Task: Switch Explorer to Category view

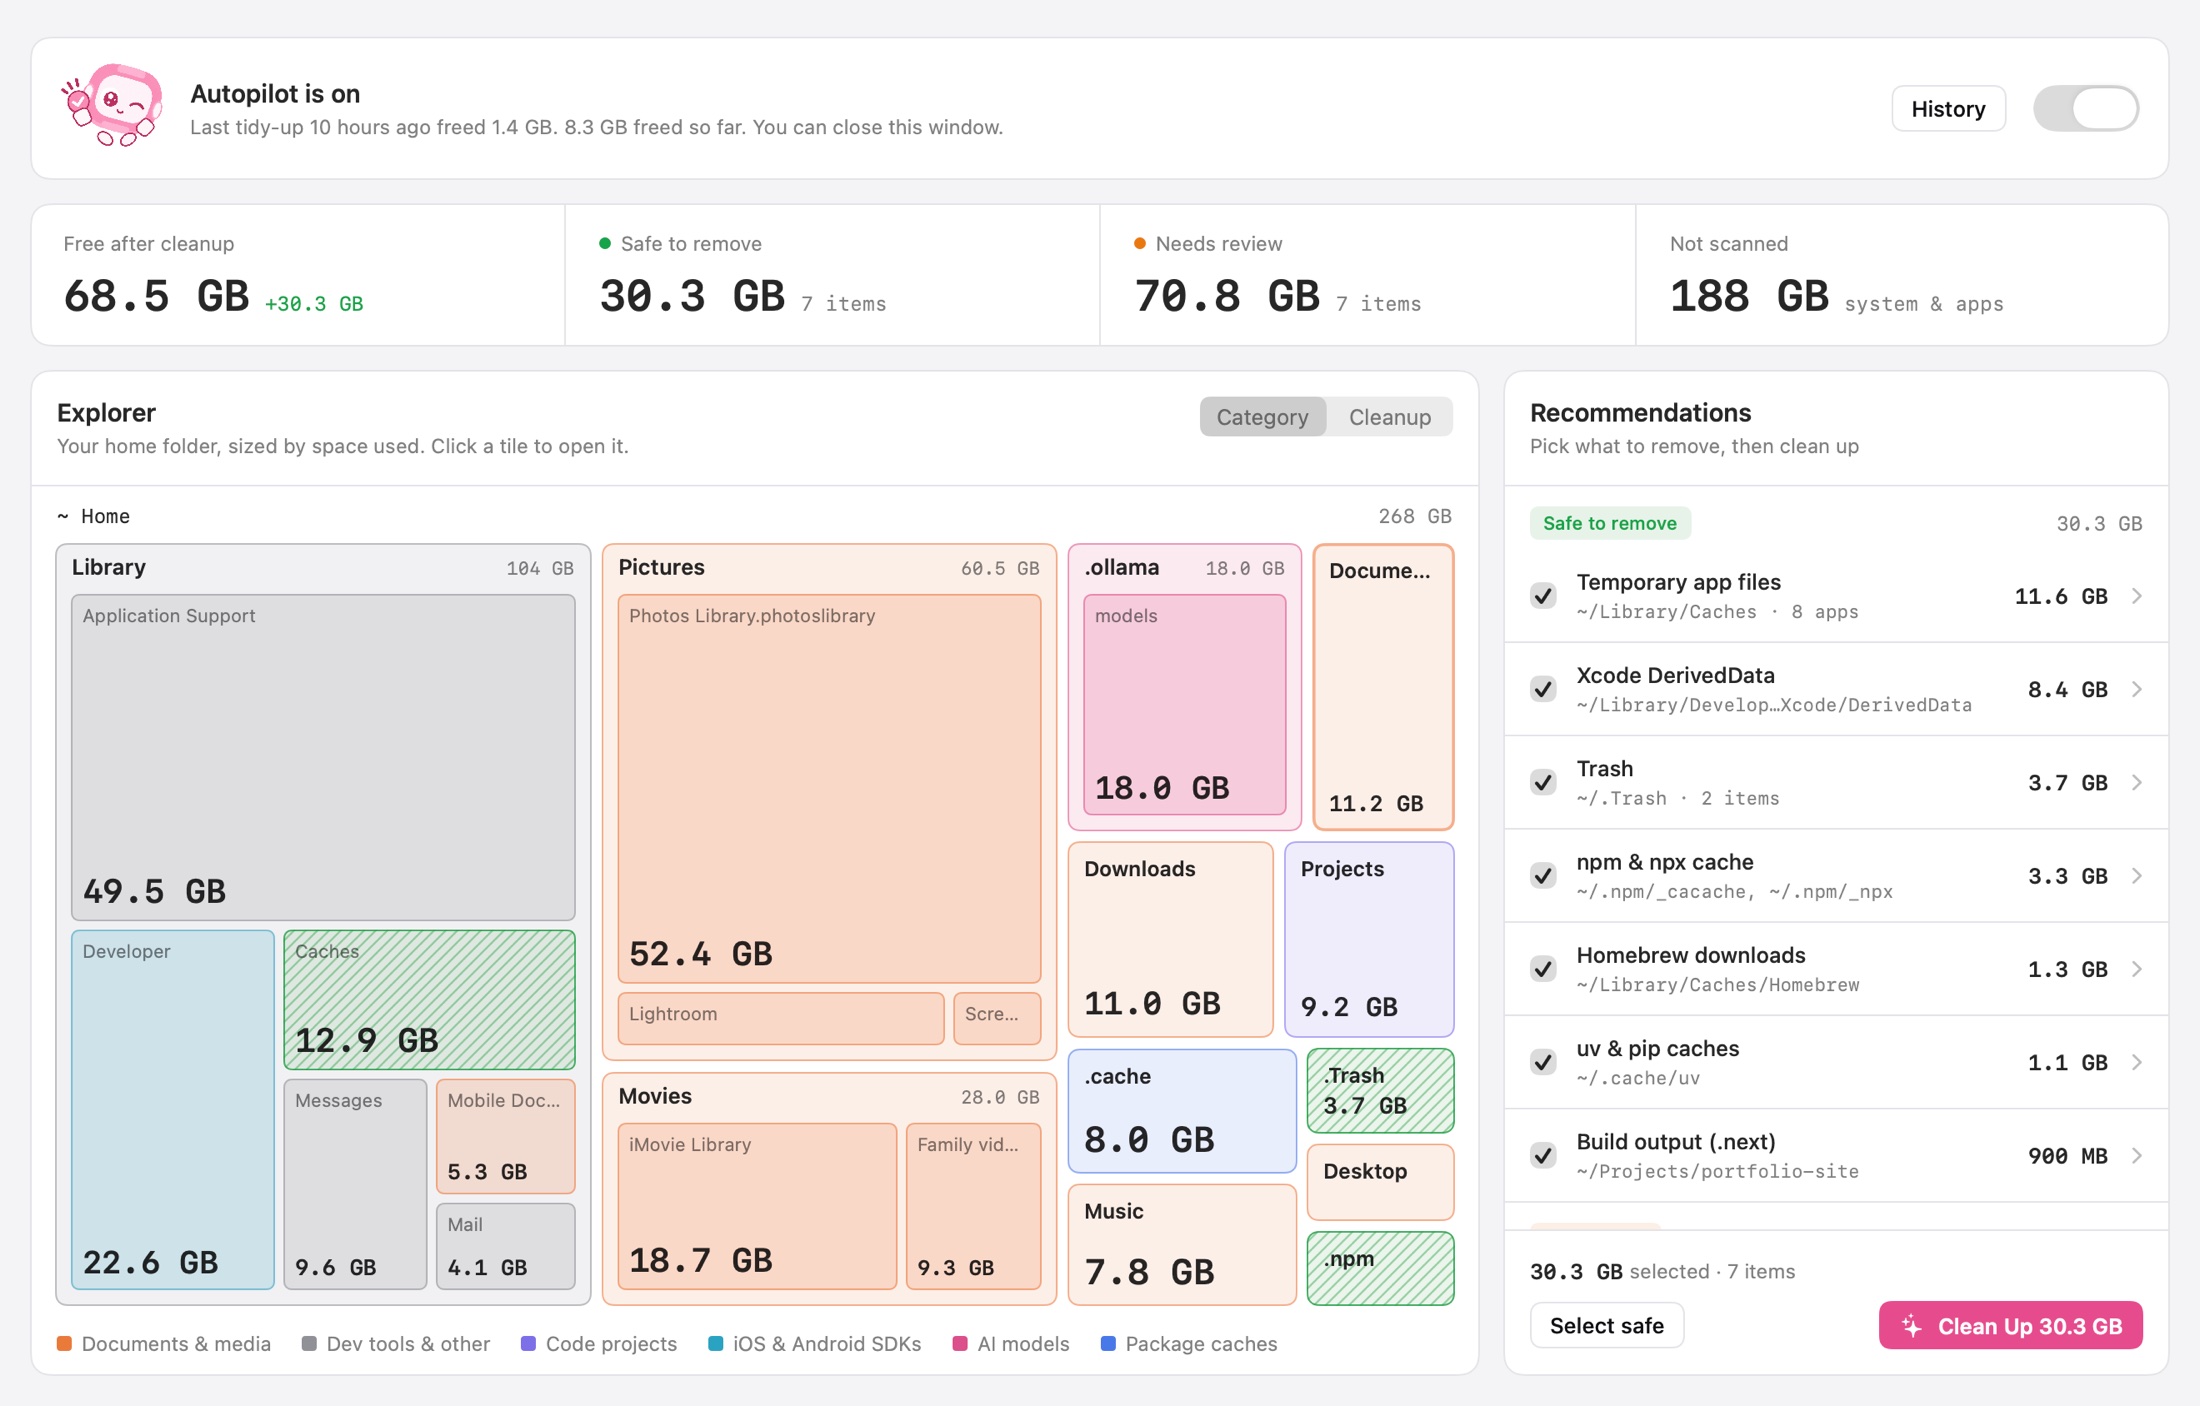Action: tap(1262, 417)
